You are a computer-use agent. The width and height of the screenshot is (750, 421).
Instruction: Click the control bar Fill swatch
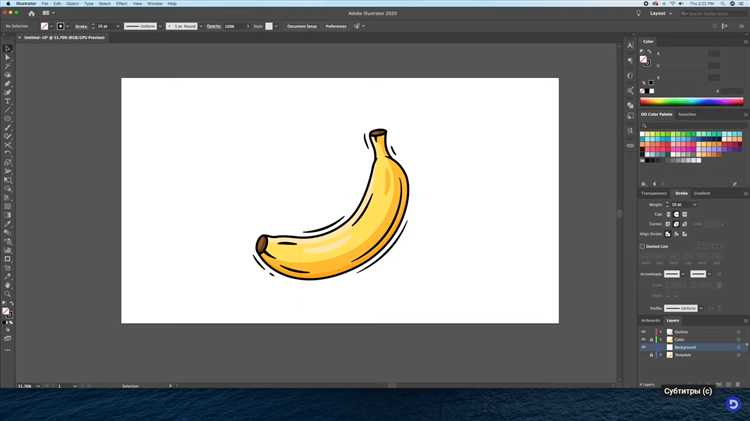click(44, 26)
